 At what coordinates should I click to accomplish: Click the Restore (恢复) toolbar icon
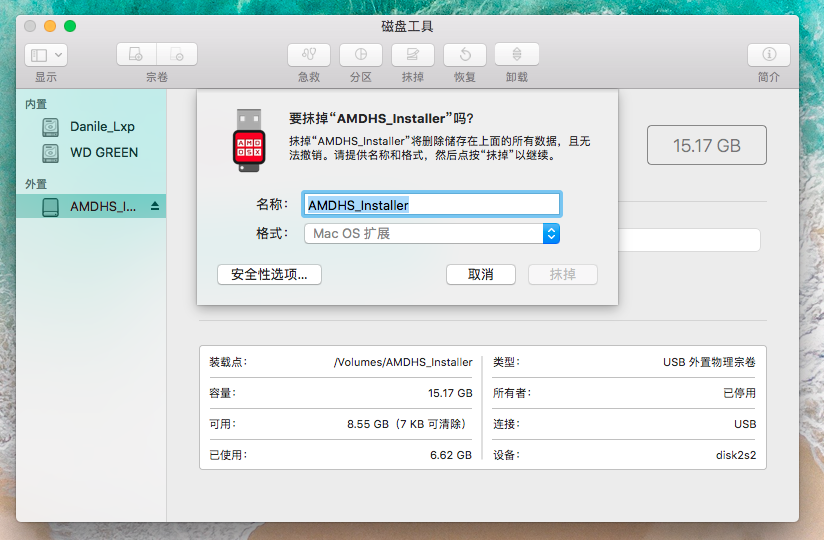(x=465, y=55)
